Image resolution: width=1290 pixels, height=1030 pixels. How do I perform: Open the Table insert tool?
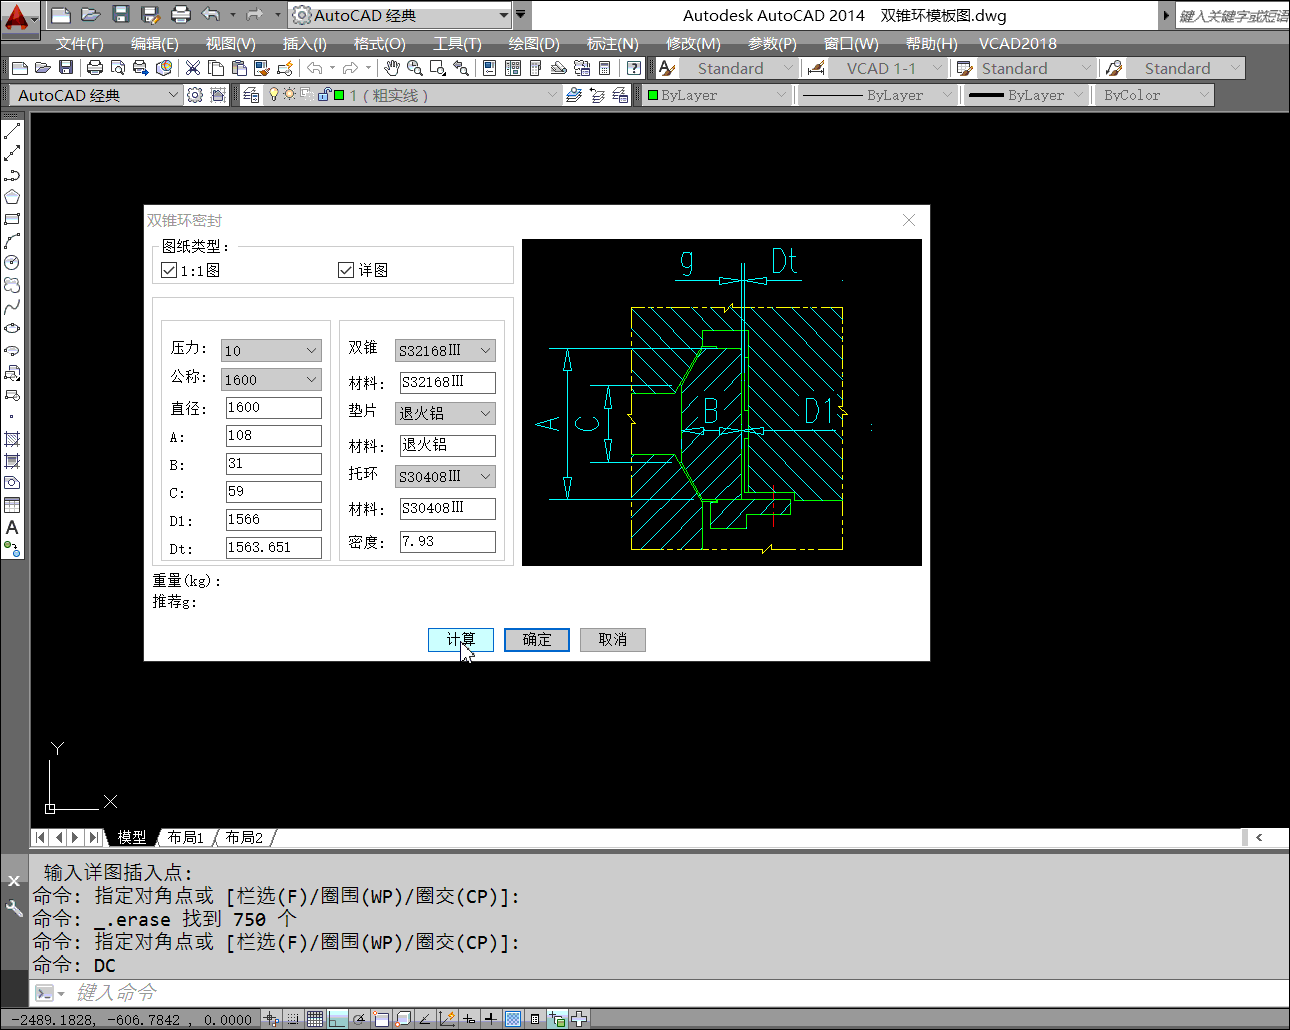coord(12,505)
